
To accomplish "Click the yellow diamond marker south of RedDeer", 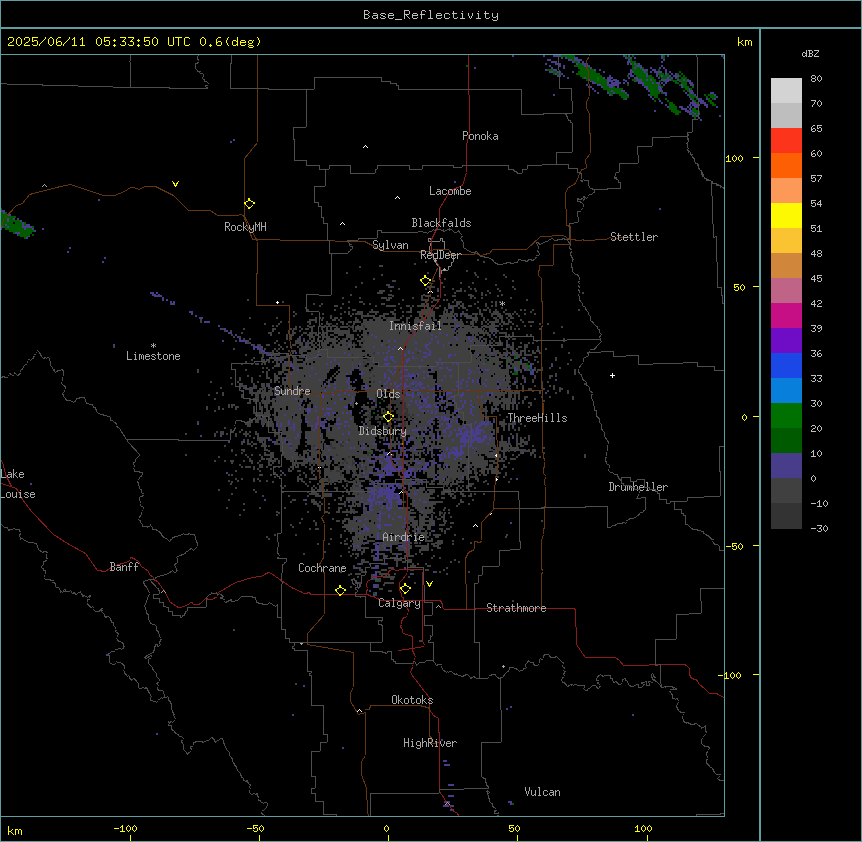I will pos(426,281).
